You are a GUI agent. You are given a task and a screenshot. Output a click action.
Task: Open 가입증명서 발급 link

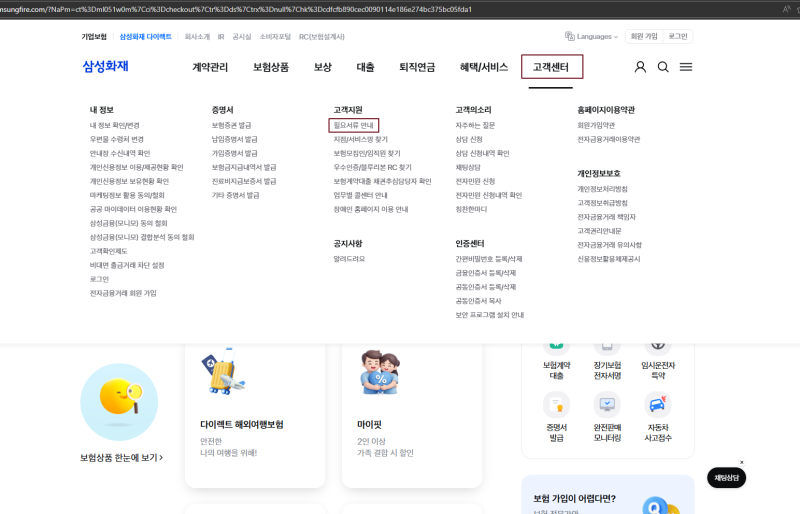click(234, 153)
